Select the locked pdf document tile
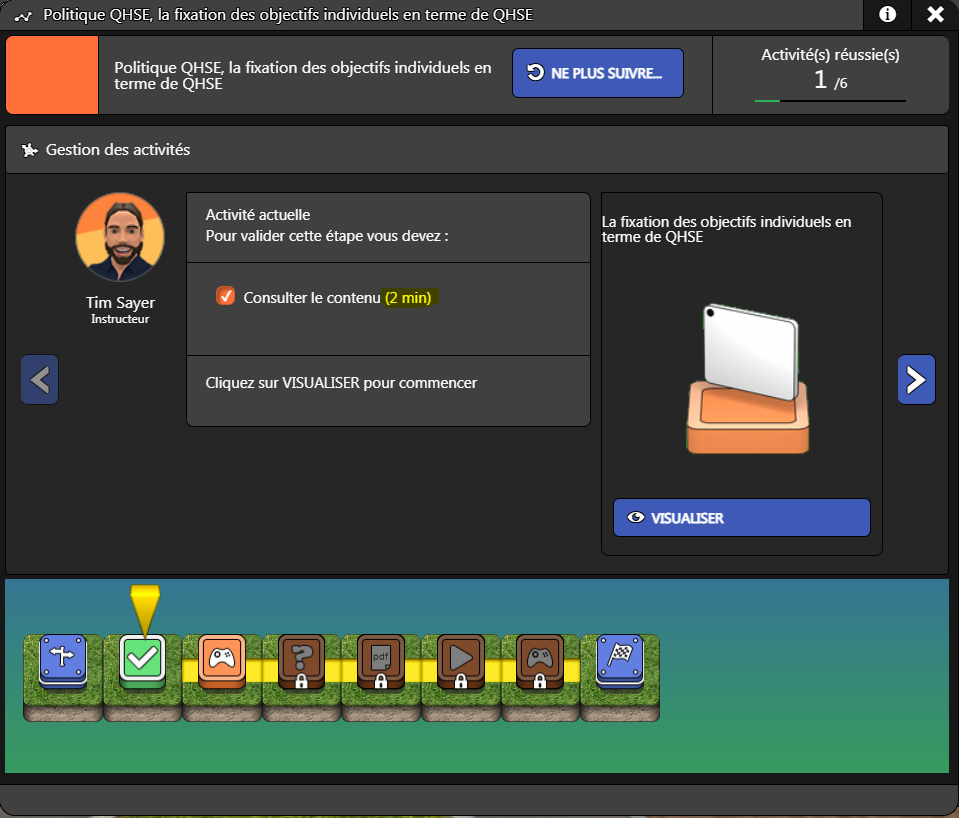The height and width of the screenshot is (818, 959). tap(380, 661)
